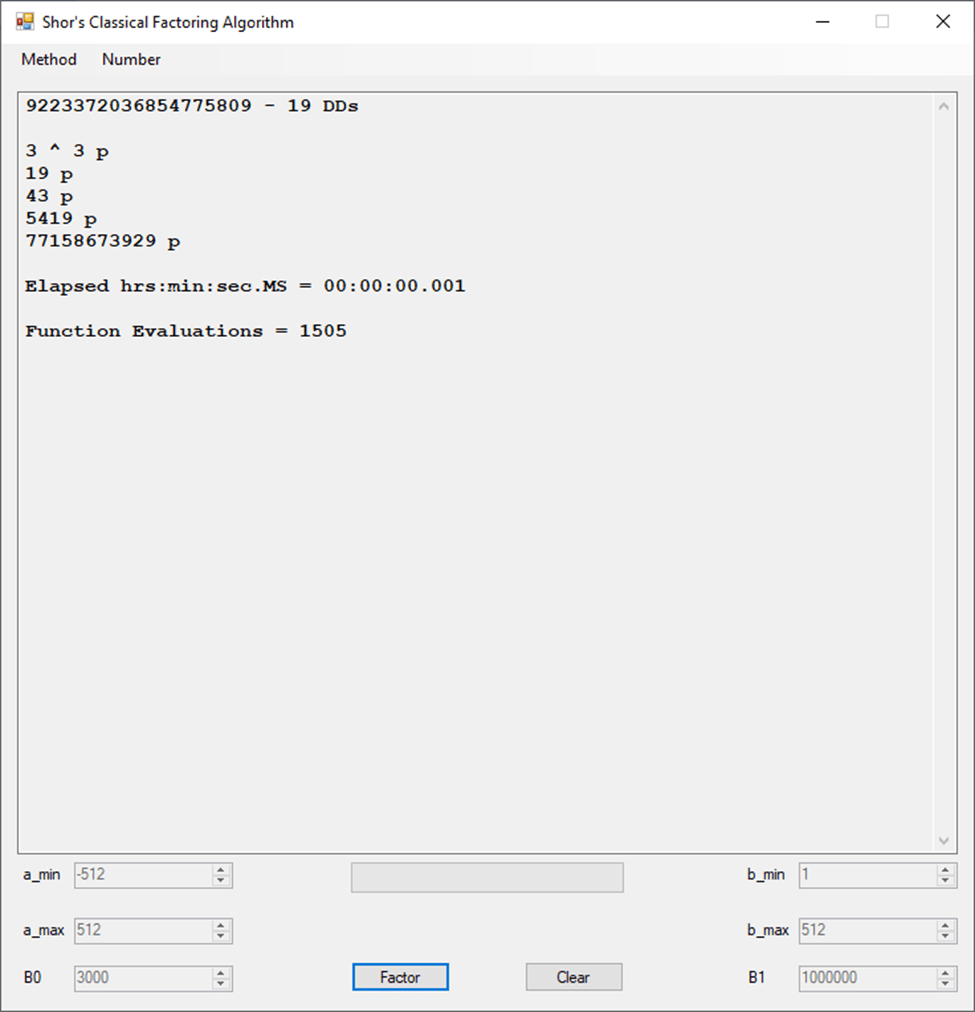Click the a_max input field
The image size is (975, 1012).
click(x=142, y=931)
